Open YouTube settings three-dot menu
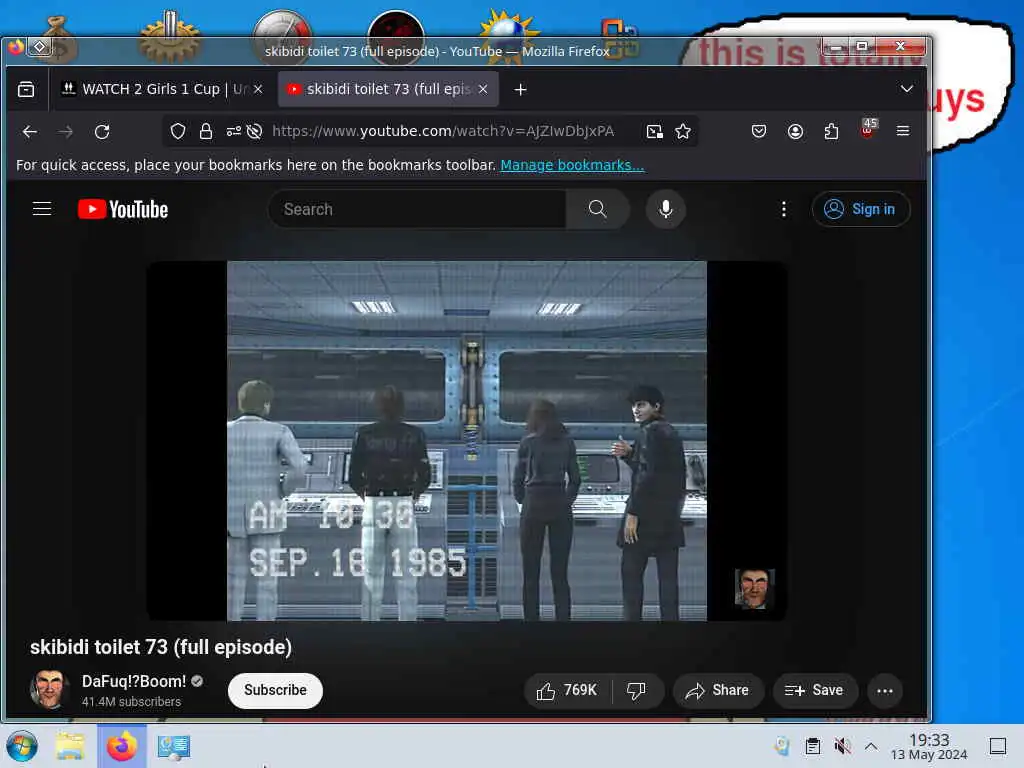The image size is (1024, 768). pyautogui.click(x=784, y=209)
